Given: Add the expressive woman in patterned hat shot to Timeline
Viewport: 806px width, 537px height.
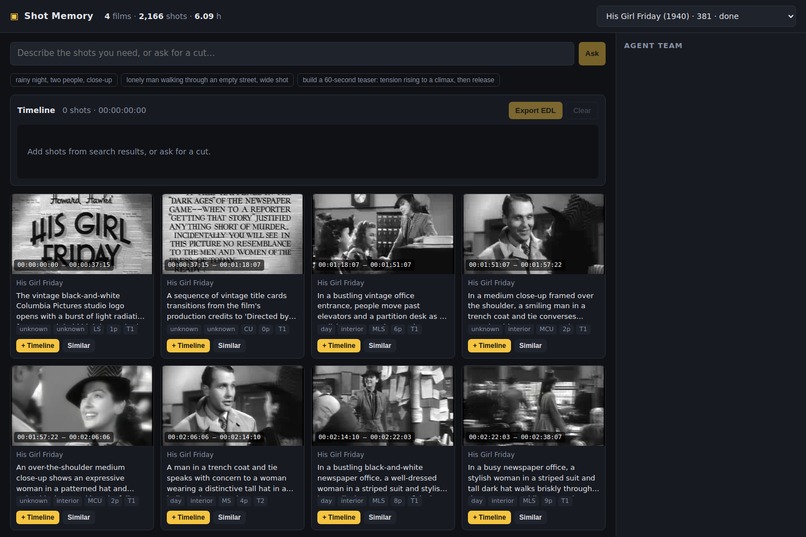Looking at the screenshot, I should [x=38, y=517].
